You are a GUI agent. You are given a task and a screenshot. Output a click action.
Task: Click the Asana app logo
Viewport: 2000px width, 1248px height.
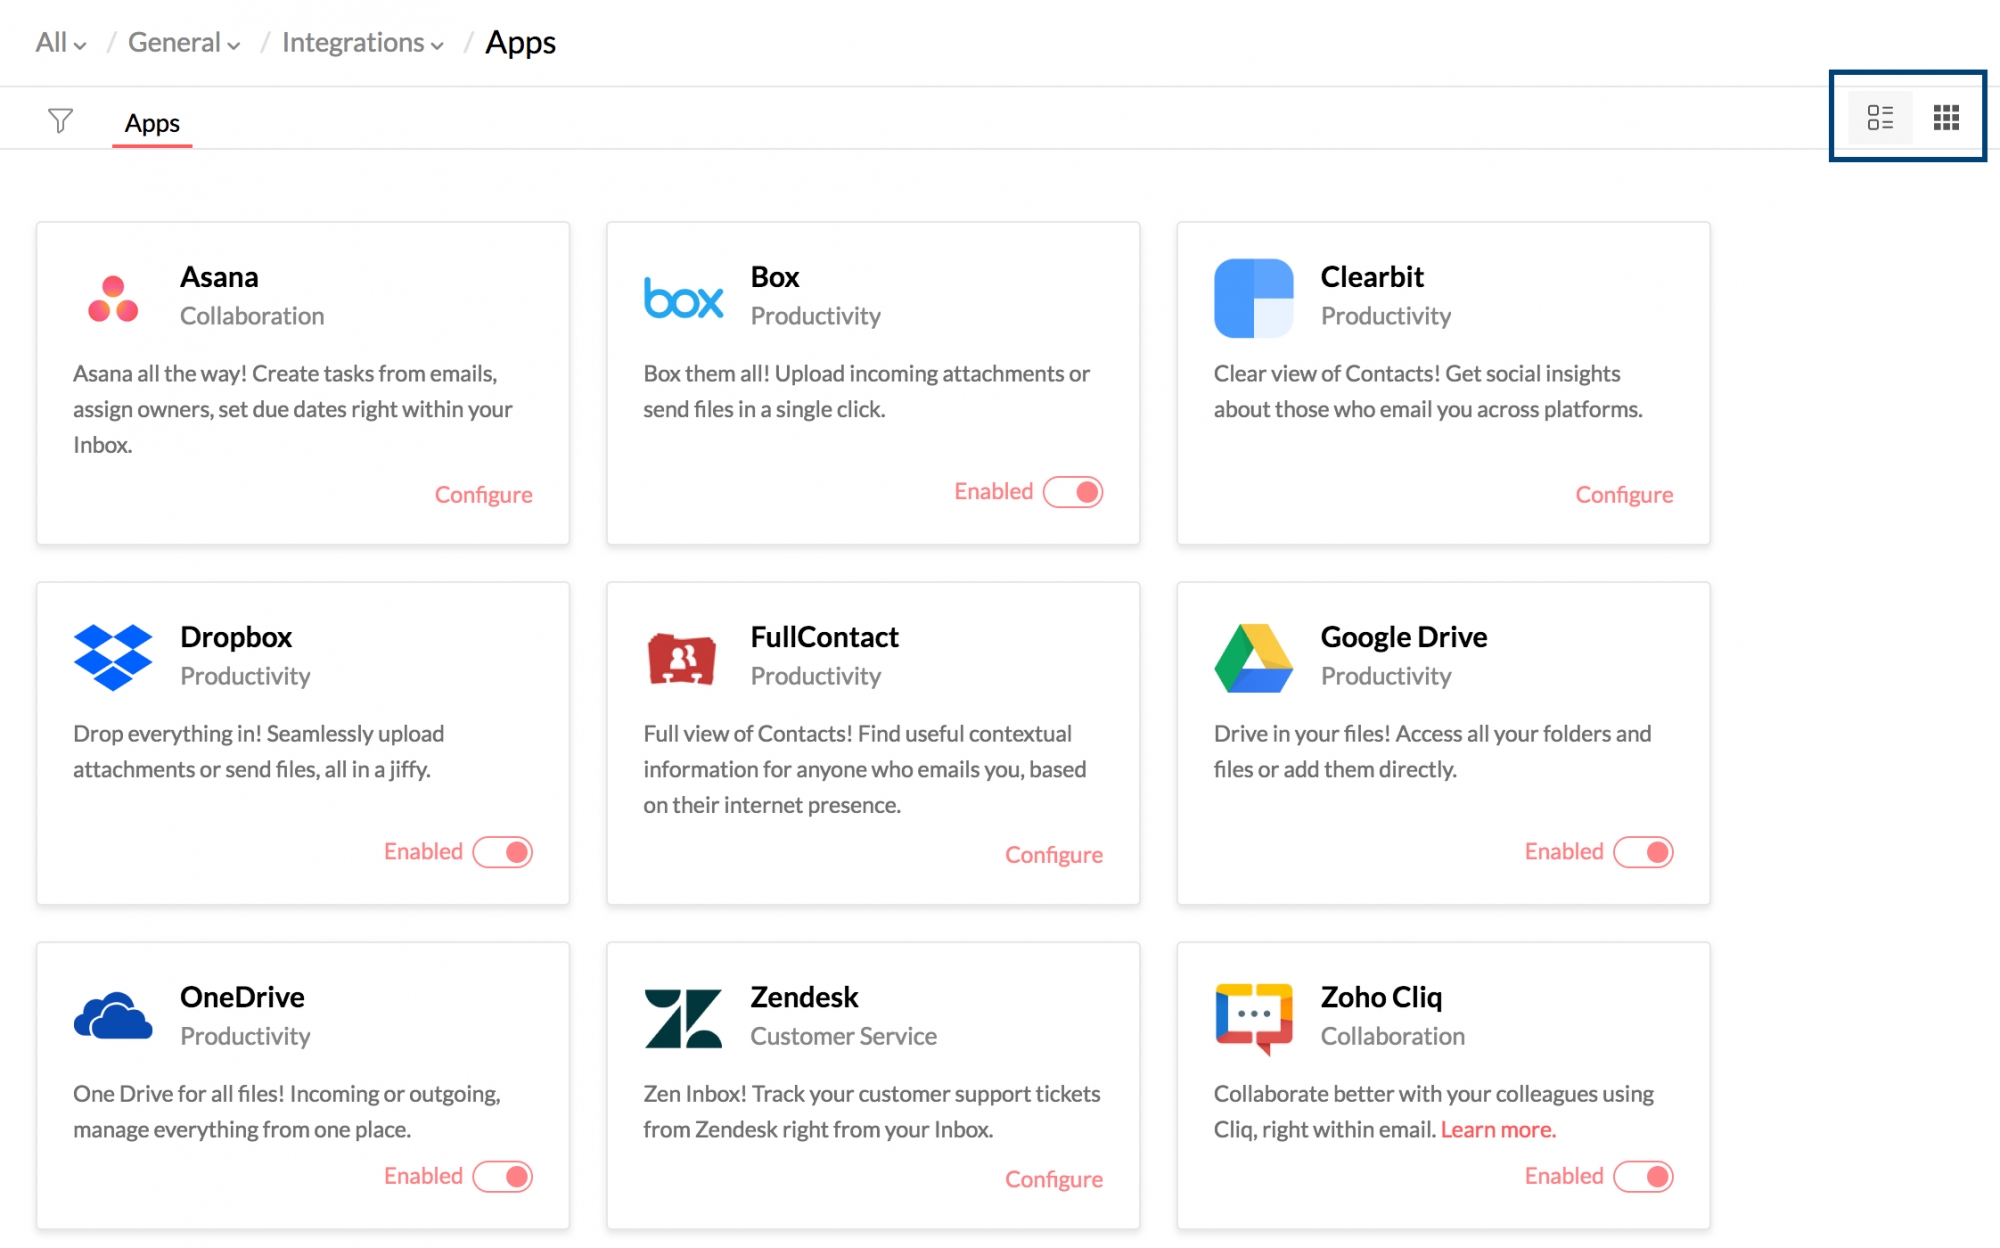point(113,298)
